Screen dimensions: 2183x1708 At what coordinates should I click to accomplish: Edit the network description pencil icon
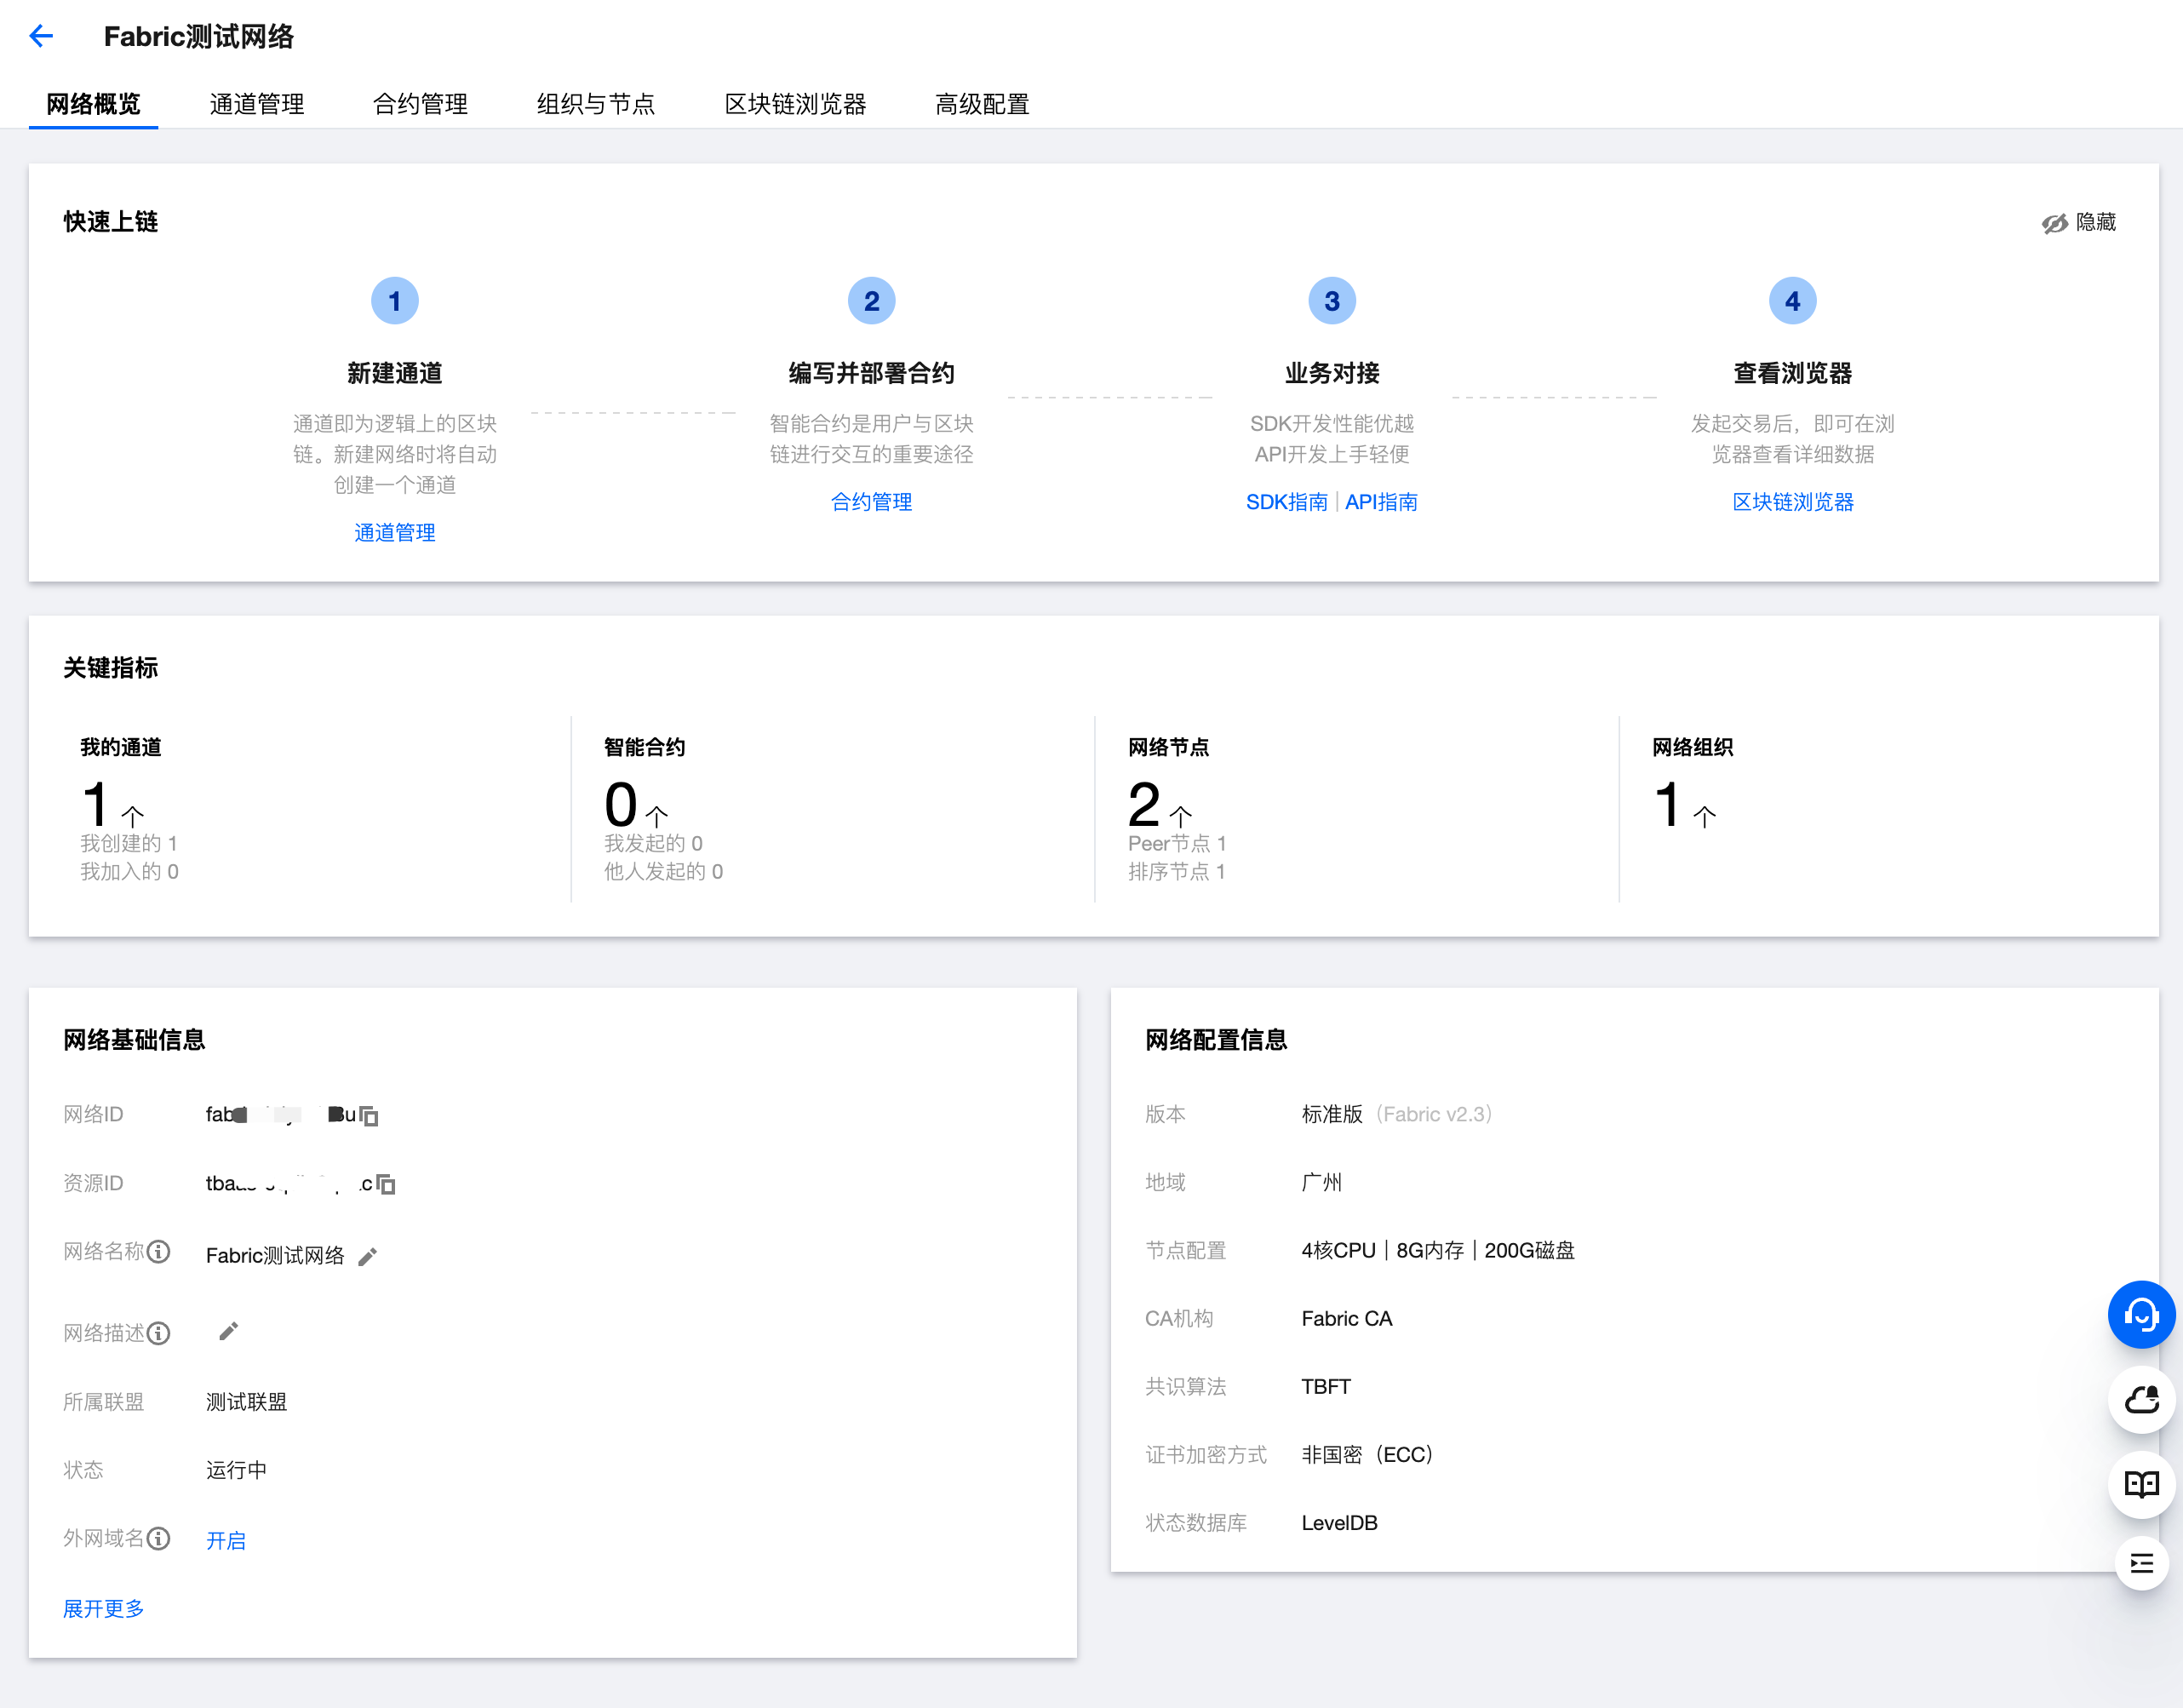point(229,1332)
